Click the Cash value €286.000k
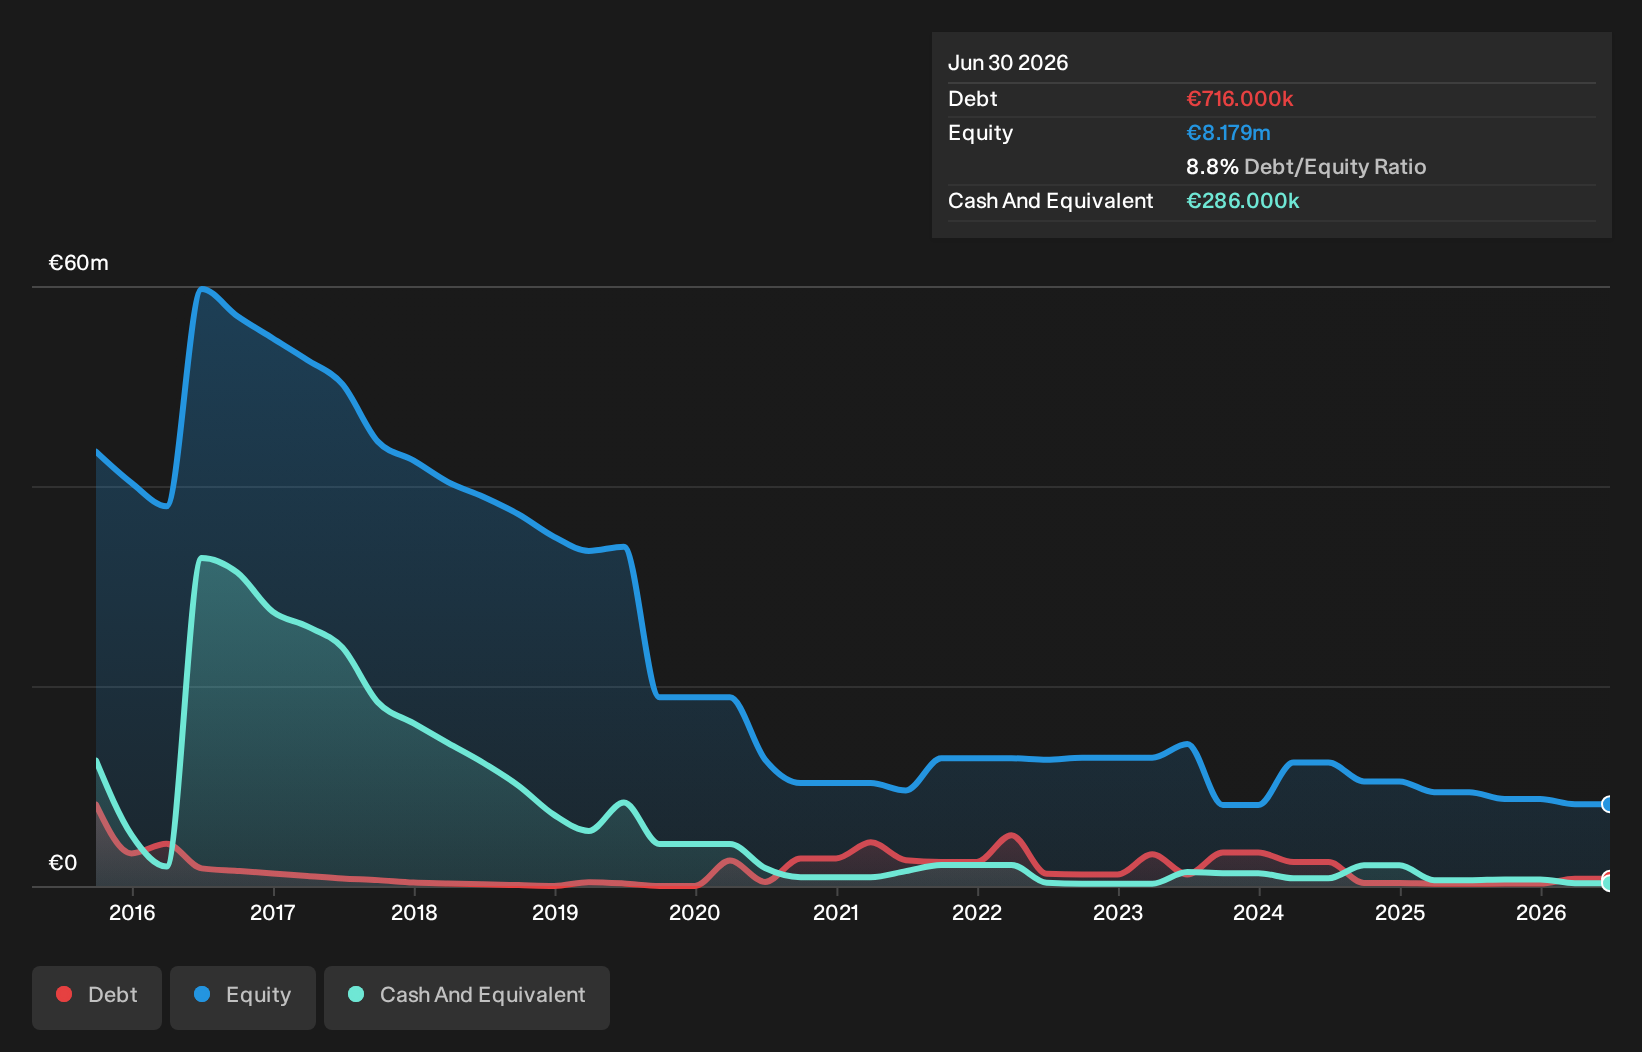This screenshot has height=1052, width=1642. [1243, 201]
